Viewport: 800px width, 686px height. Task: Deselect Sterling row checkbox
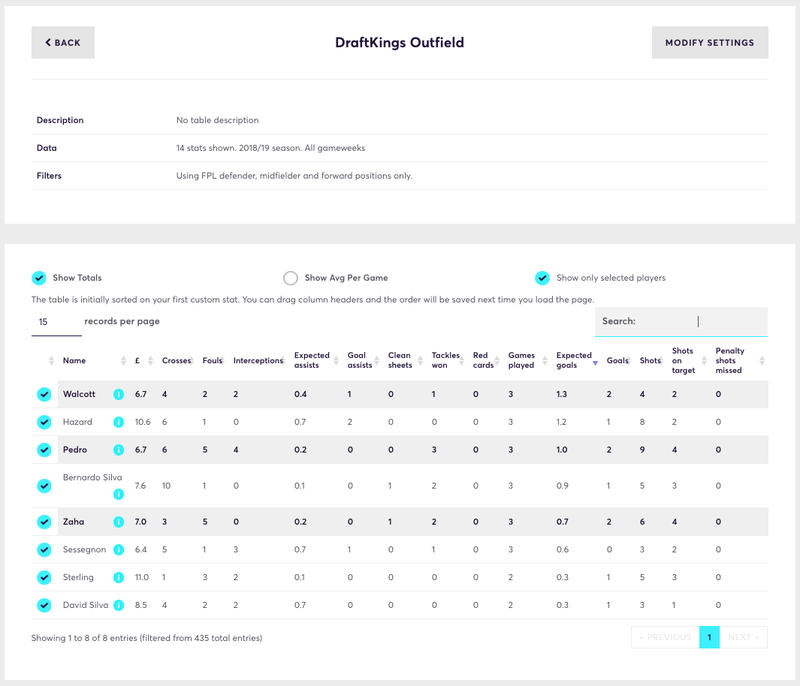point(44,577)
